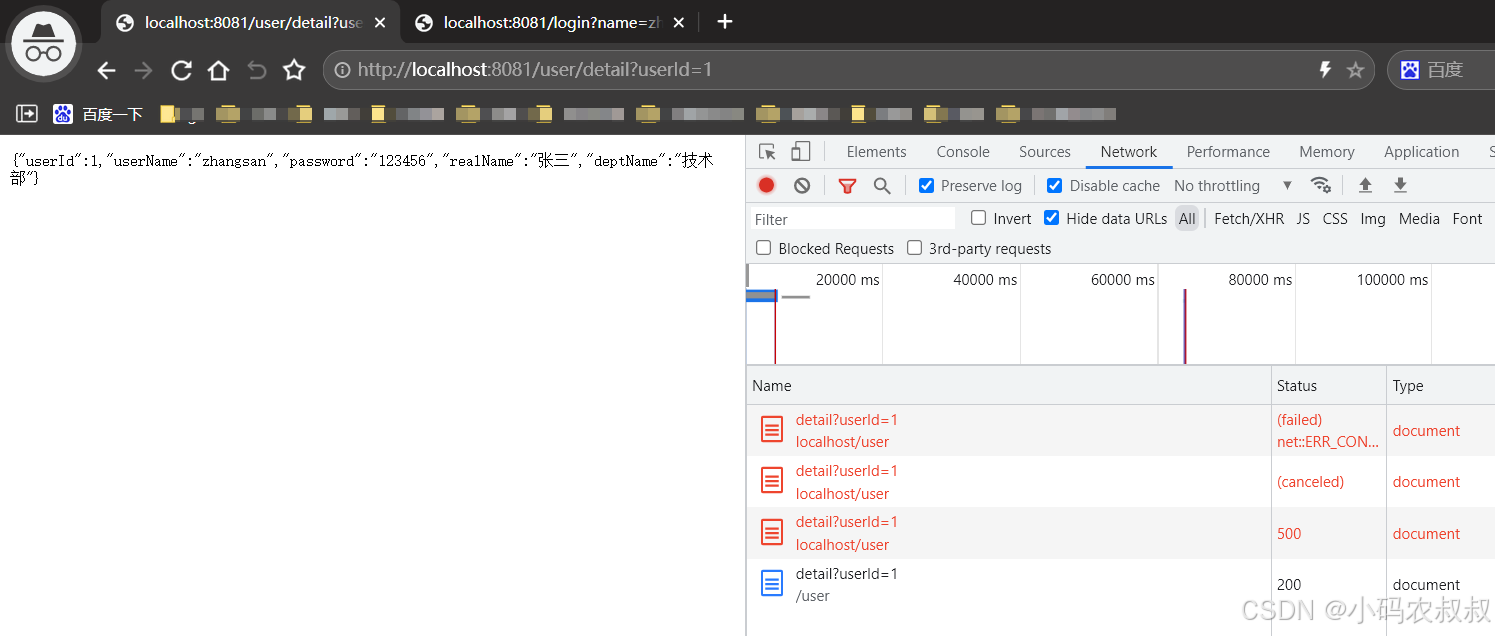
Task: Filter requests by Fetch/XHR
Action: pos(1248,218)
